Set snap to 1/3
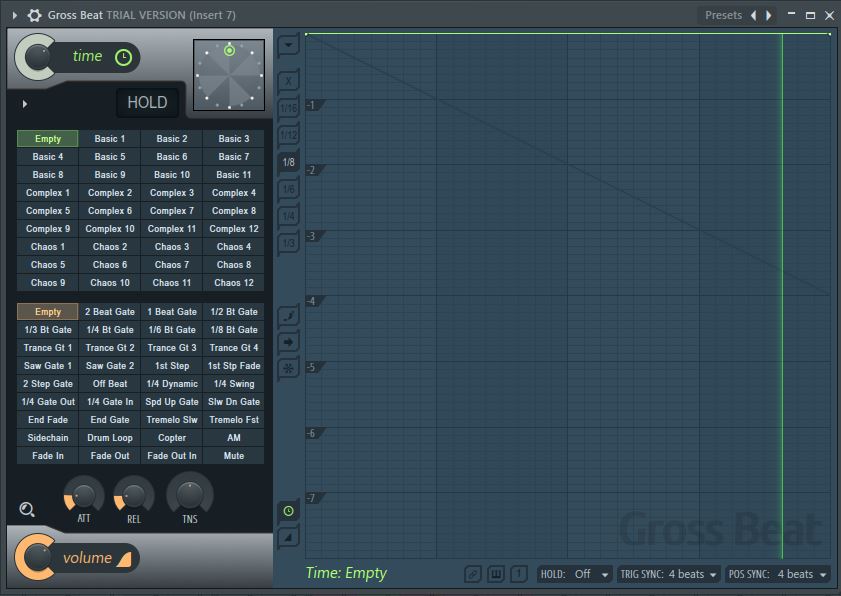This screenshot has height=596, width=841. [289, 242]
